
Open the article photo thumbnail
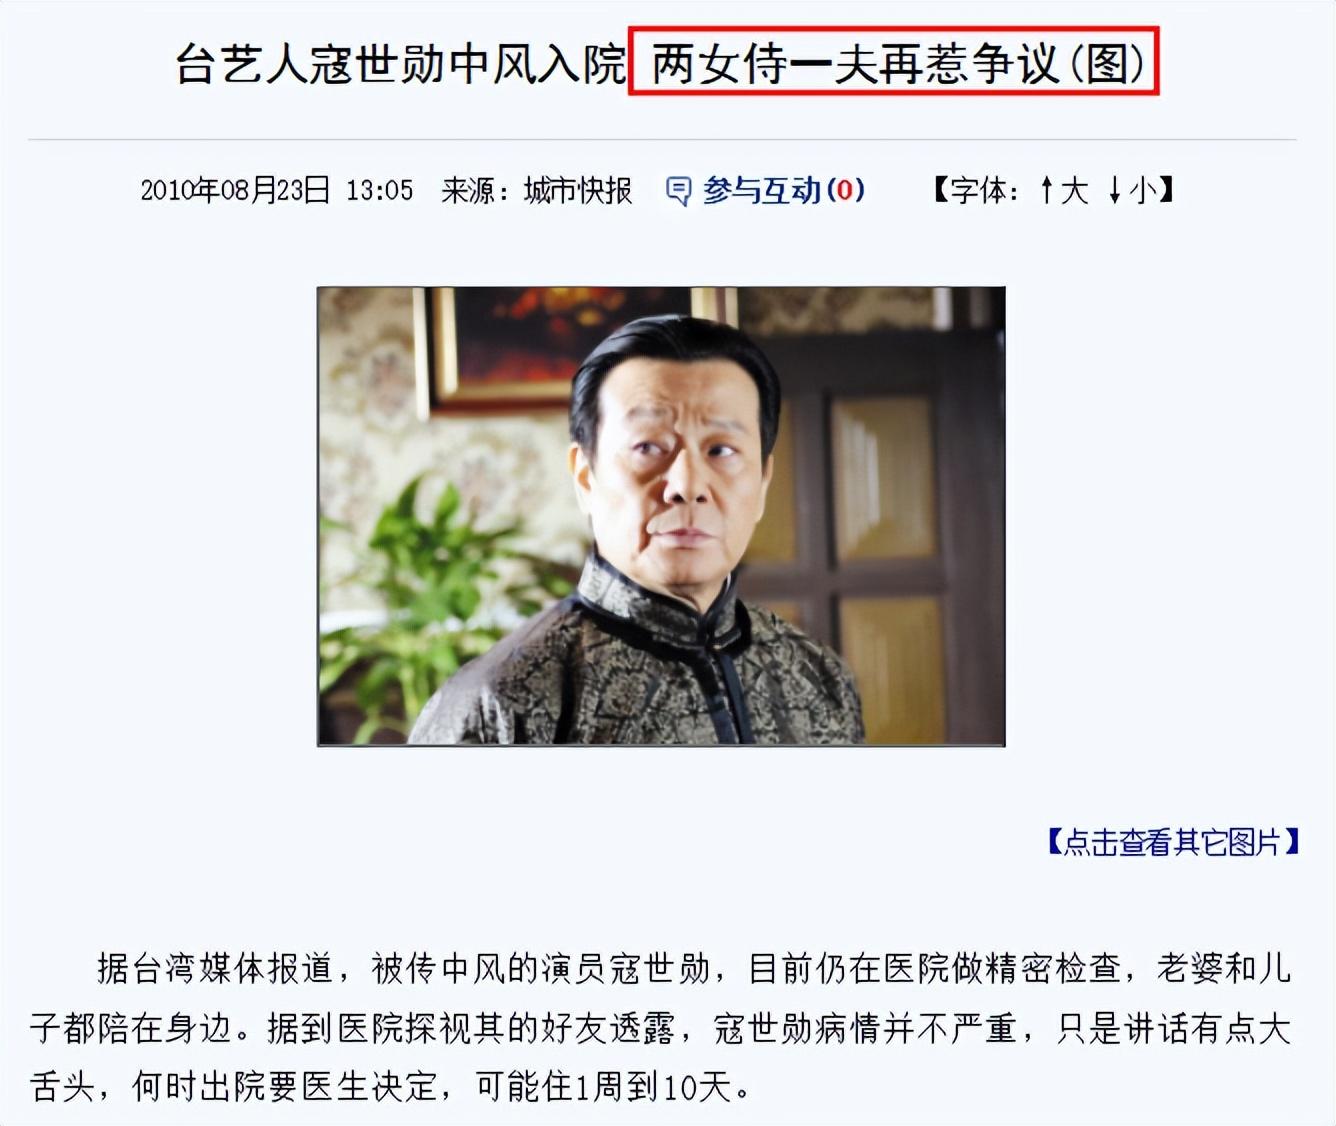(661, 516)
